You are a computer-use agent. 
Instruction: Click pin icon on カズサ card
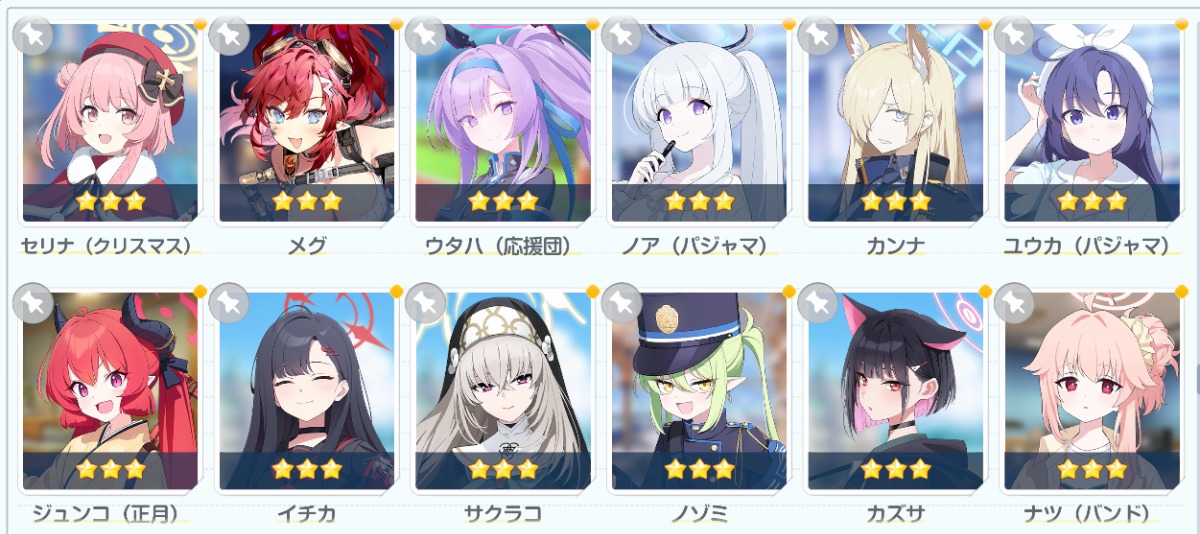[819, 301]
